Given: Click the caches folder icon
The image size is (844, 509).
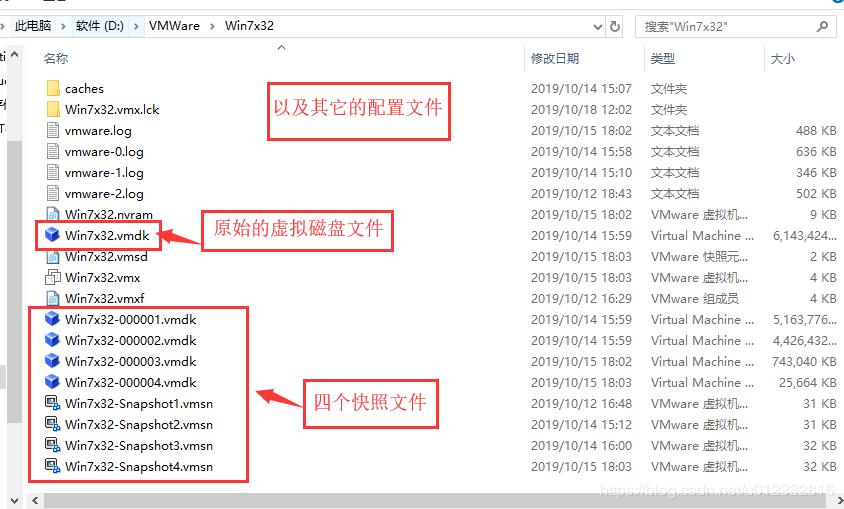Looking at the screenshot, I should coord(53,88).
